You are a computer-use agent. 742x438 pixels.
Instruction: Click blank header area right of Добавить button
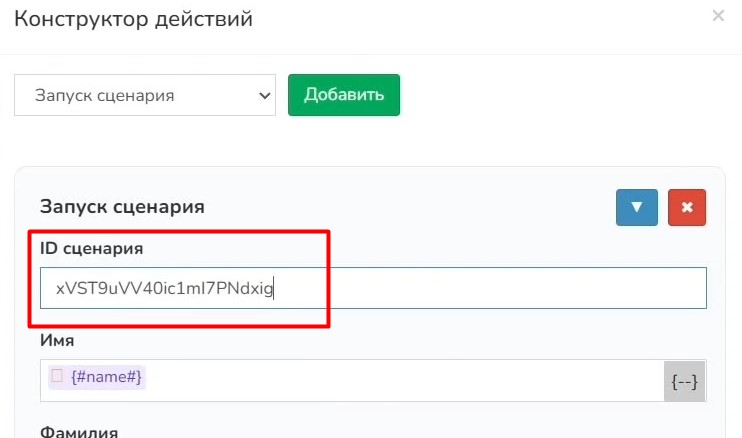pos(560,96)
